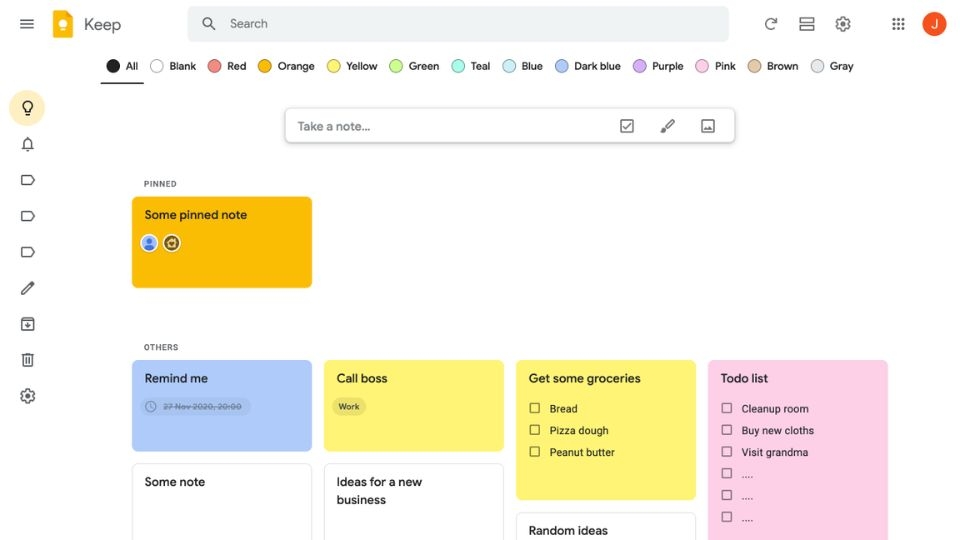Select the All color filter tab
Image resolution: width=960 pixels, height=540 pixels.
(122, 66)
